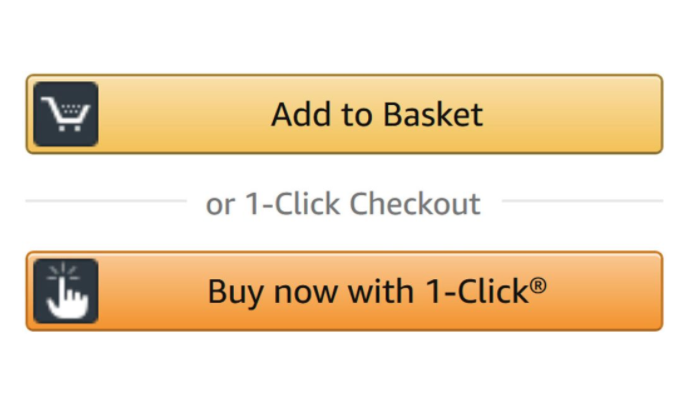Click the shopping cart icon
Screen dimensions: 681x400
click(x=66, y=116)
